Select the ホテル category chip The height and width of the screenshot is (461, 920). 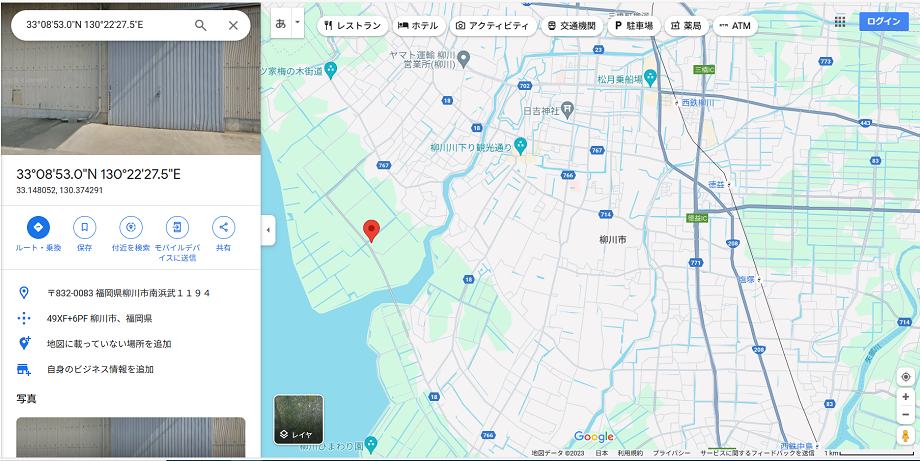pyautogui.click(x=417, y=25)
